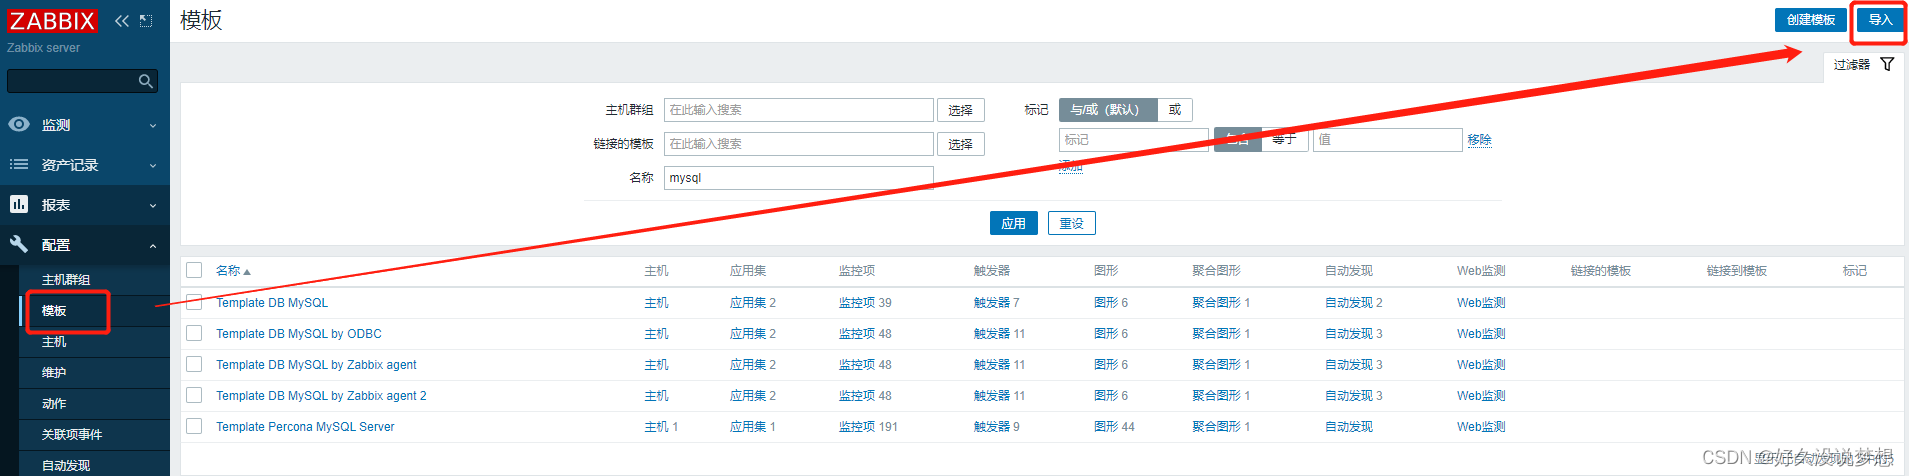Click the 标记 tag name input
This screenshot has height=476, width=1909.
1134,140
